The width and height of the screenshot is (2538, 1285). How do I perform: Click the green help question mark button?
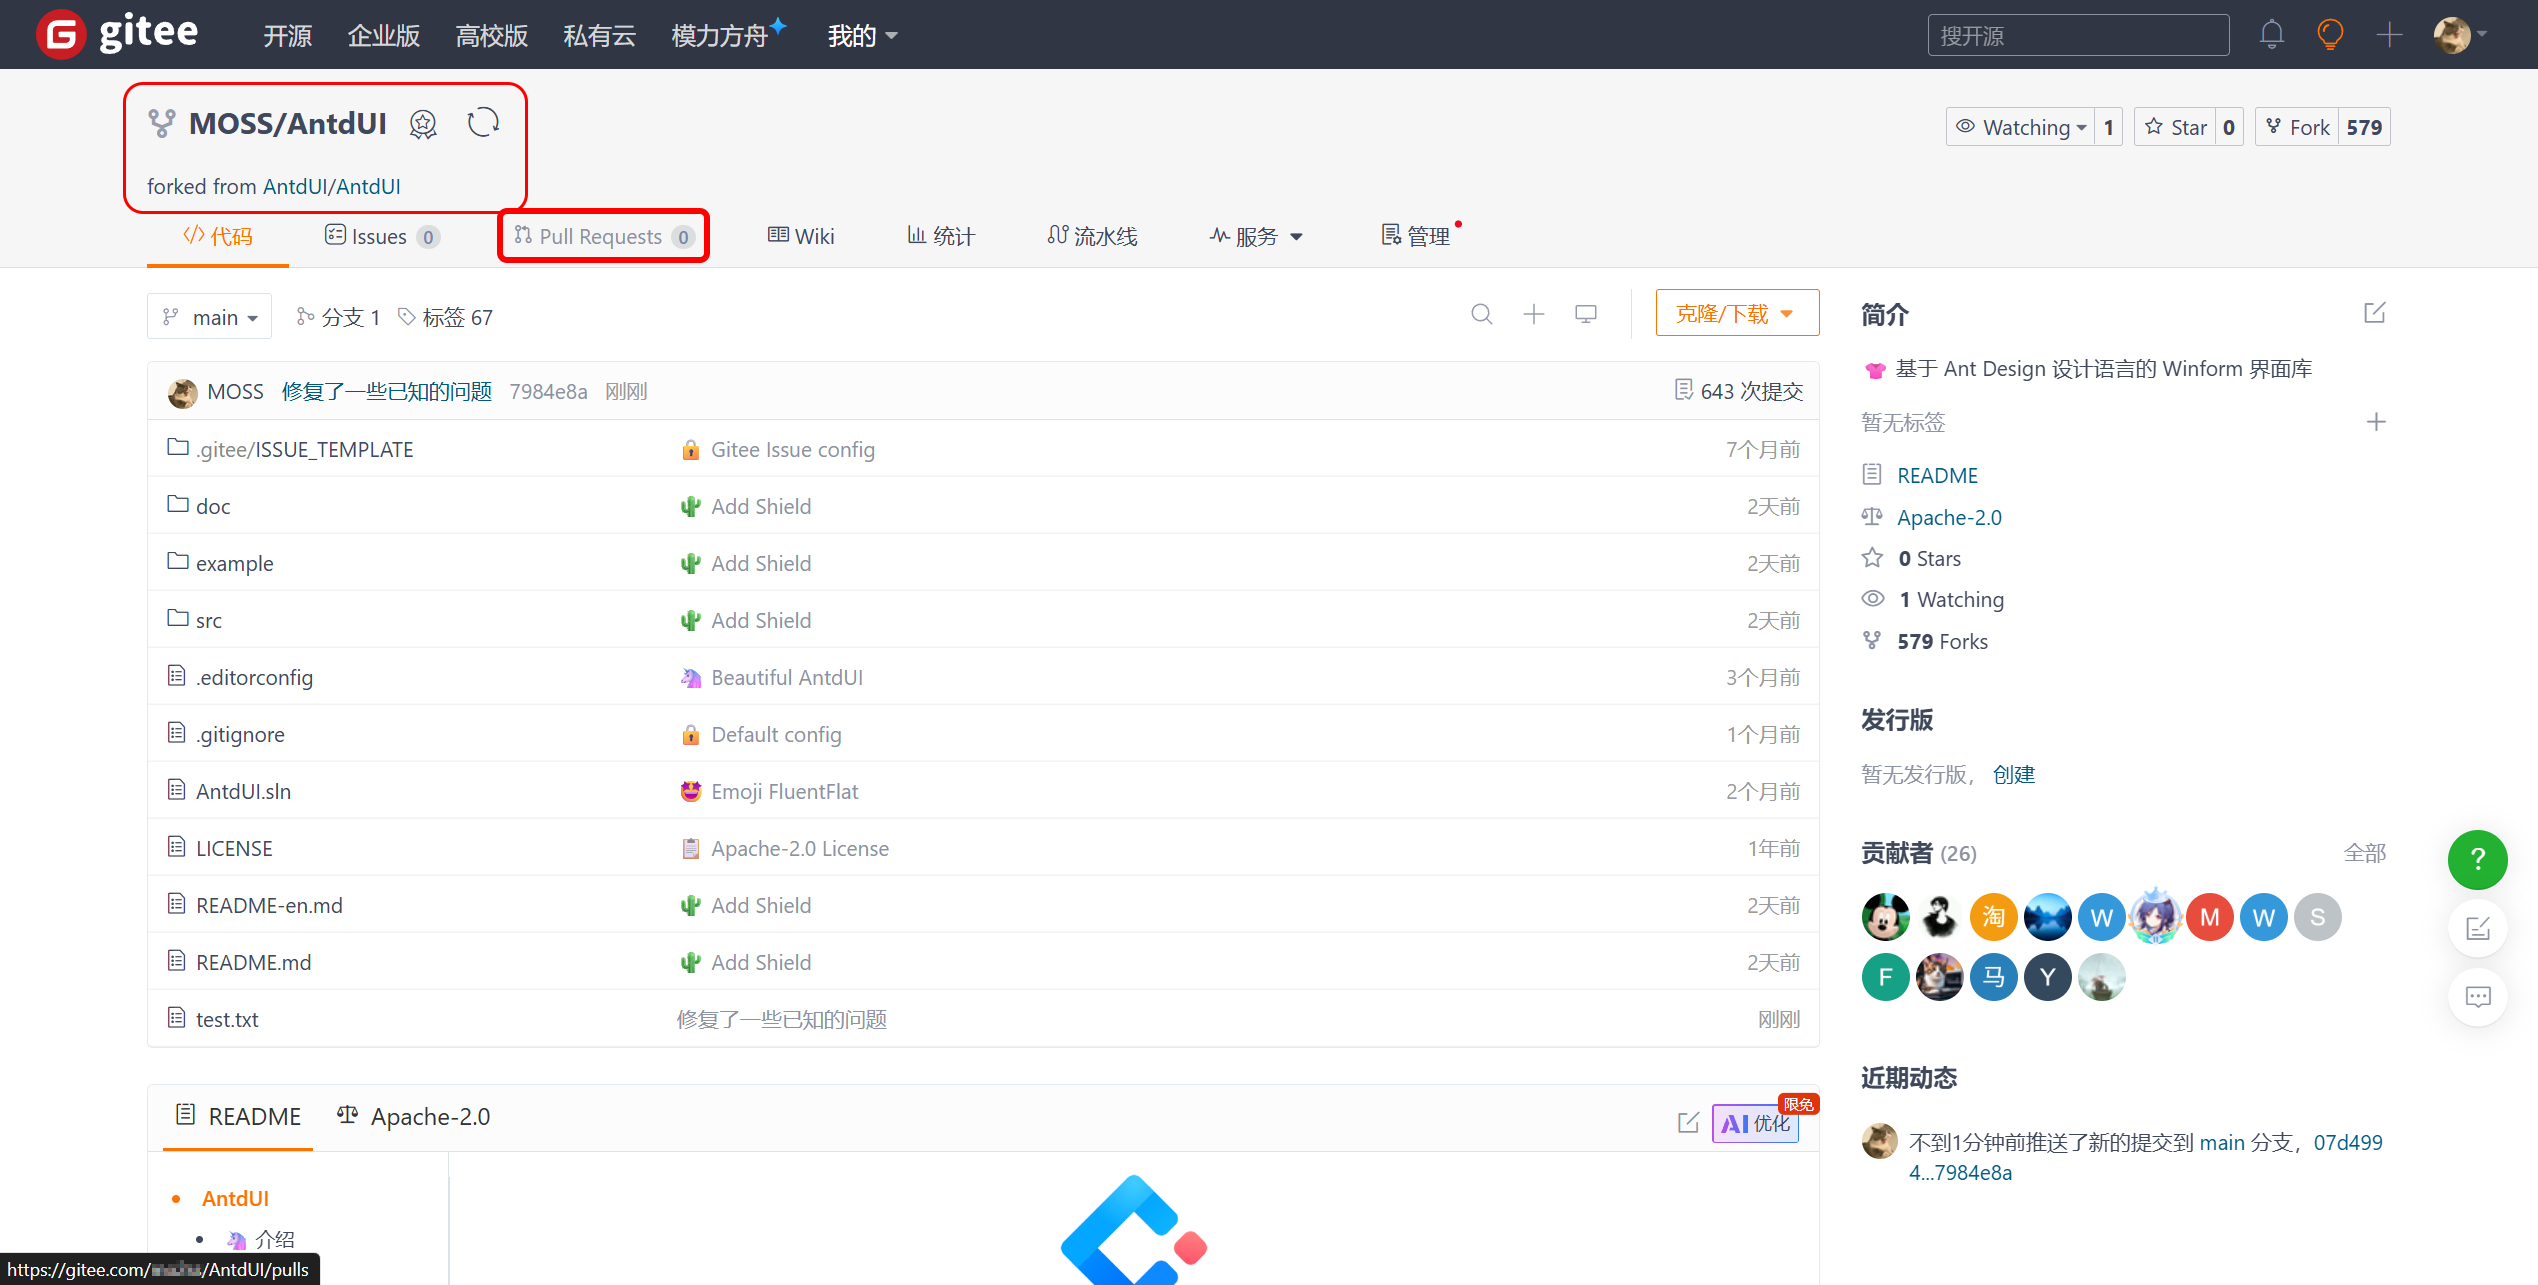click(2476, 859)
